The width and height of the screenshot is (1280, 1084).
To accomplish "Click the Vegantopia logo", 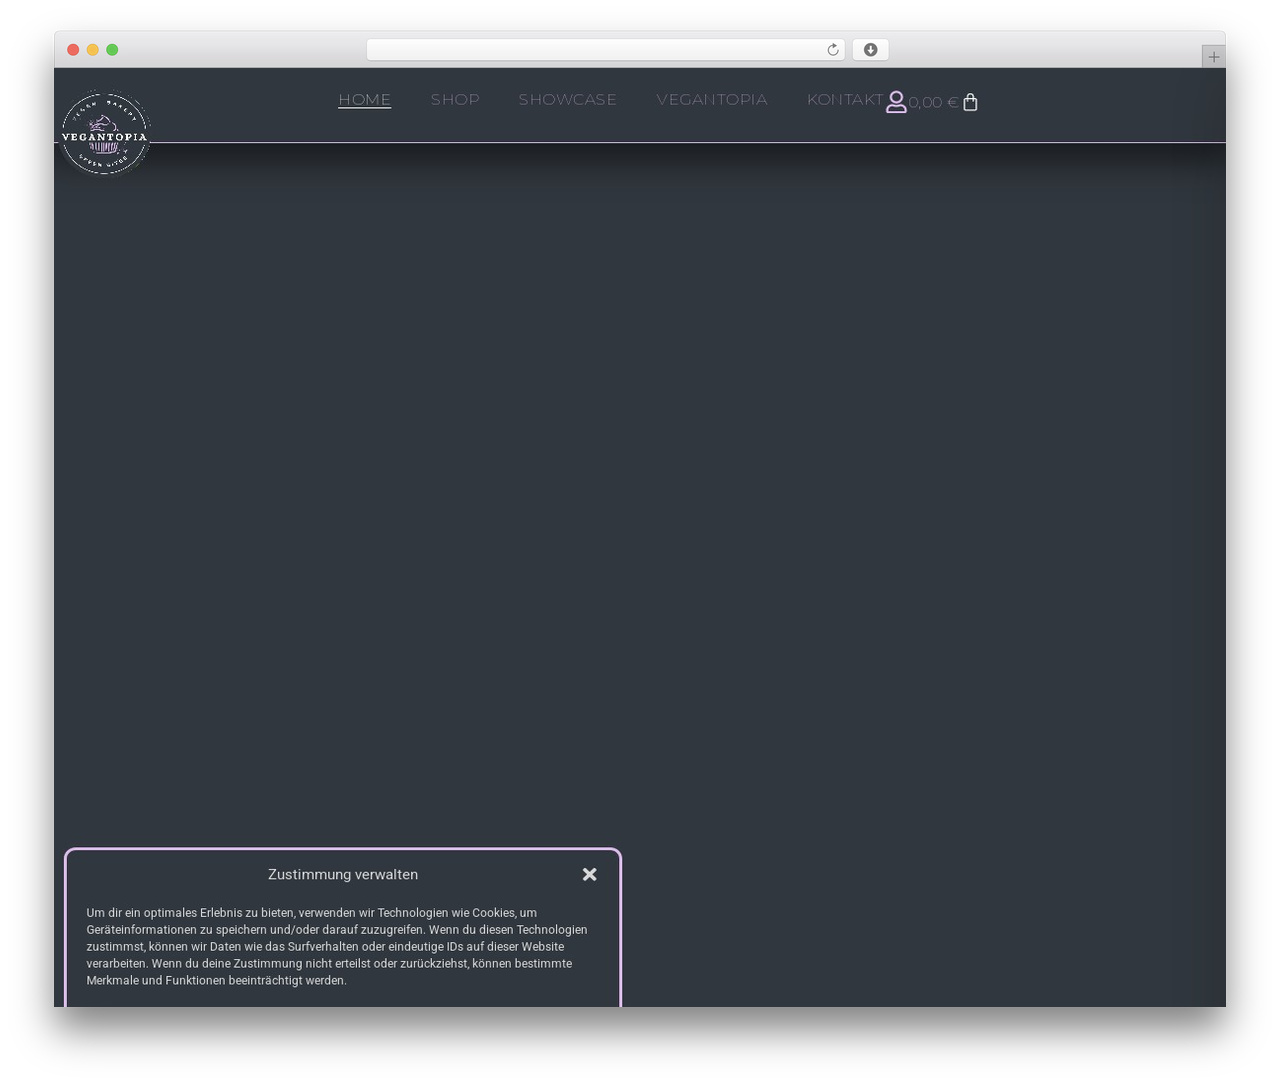I will point(105,134).
